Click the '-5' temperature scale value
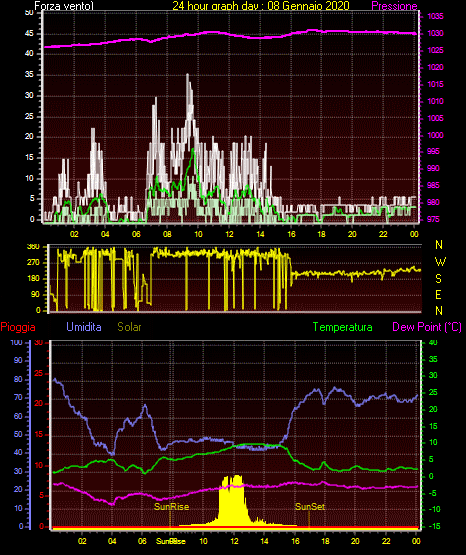Image resolution: width=466 pixels, height=555 pixels. [433, 493]
